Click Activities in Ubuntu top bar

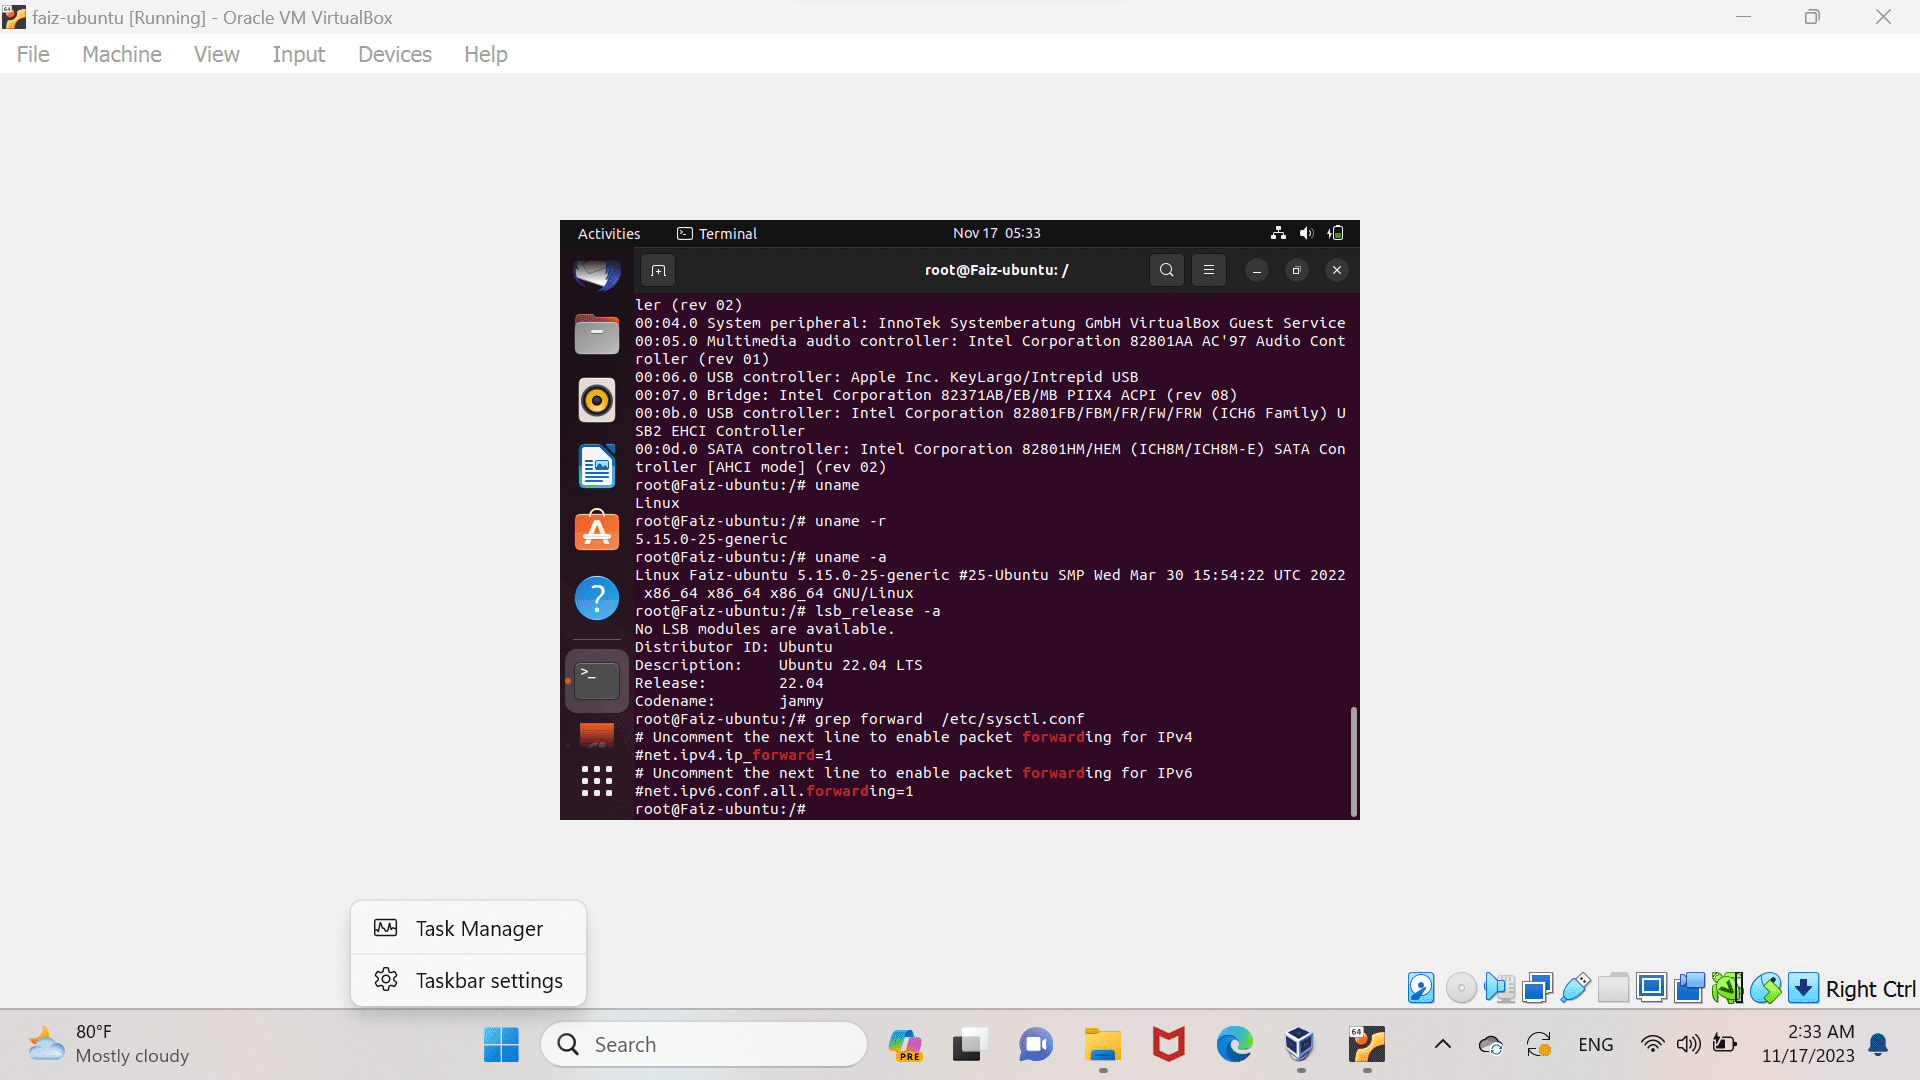click(609, 233)
